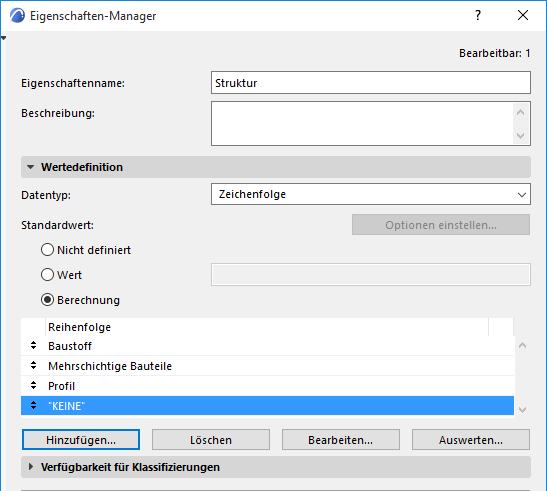Select the Mehrschichtige Bauteile row

pyautogui.click(x=268, y=366)
